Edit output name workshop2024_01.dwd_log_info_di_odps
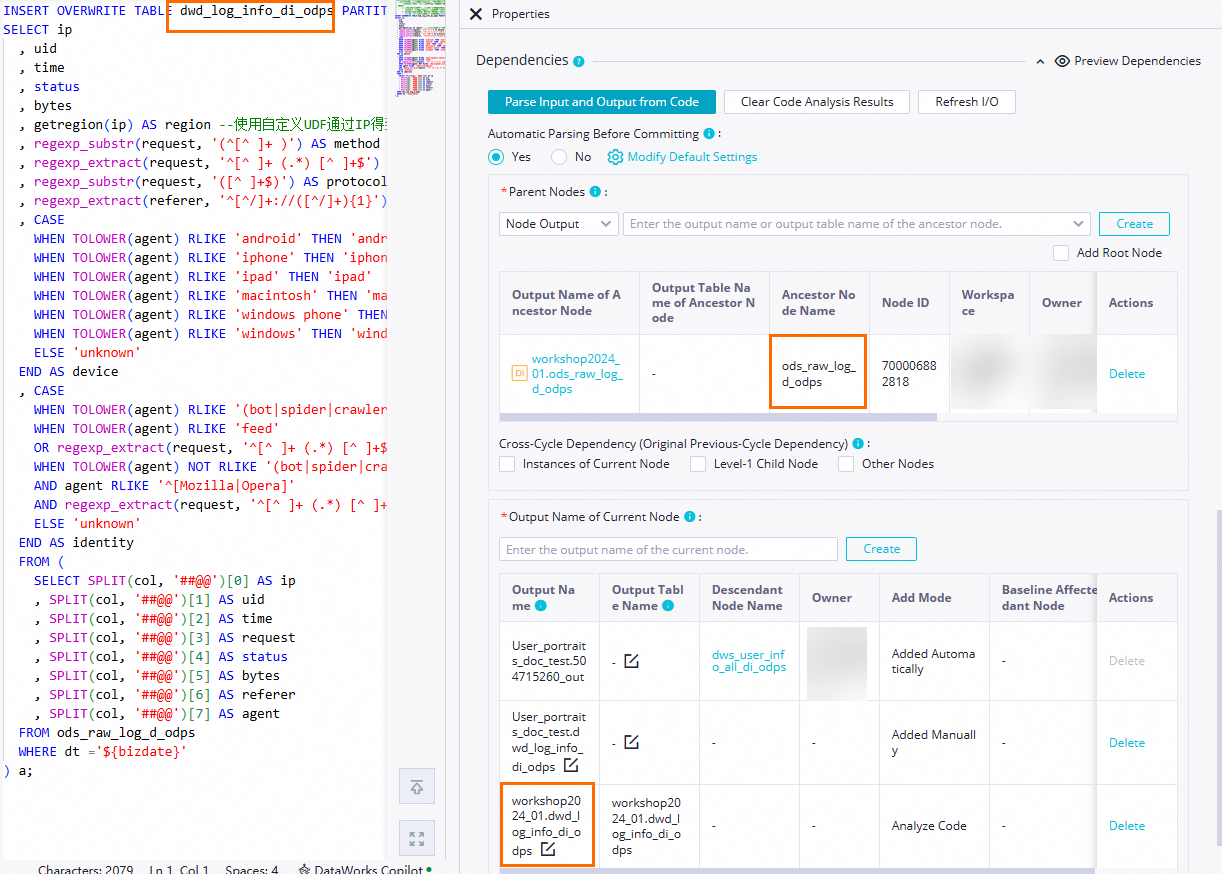 (548, 849)
